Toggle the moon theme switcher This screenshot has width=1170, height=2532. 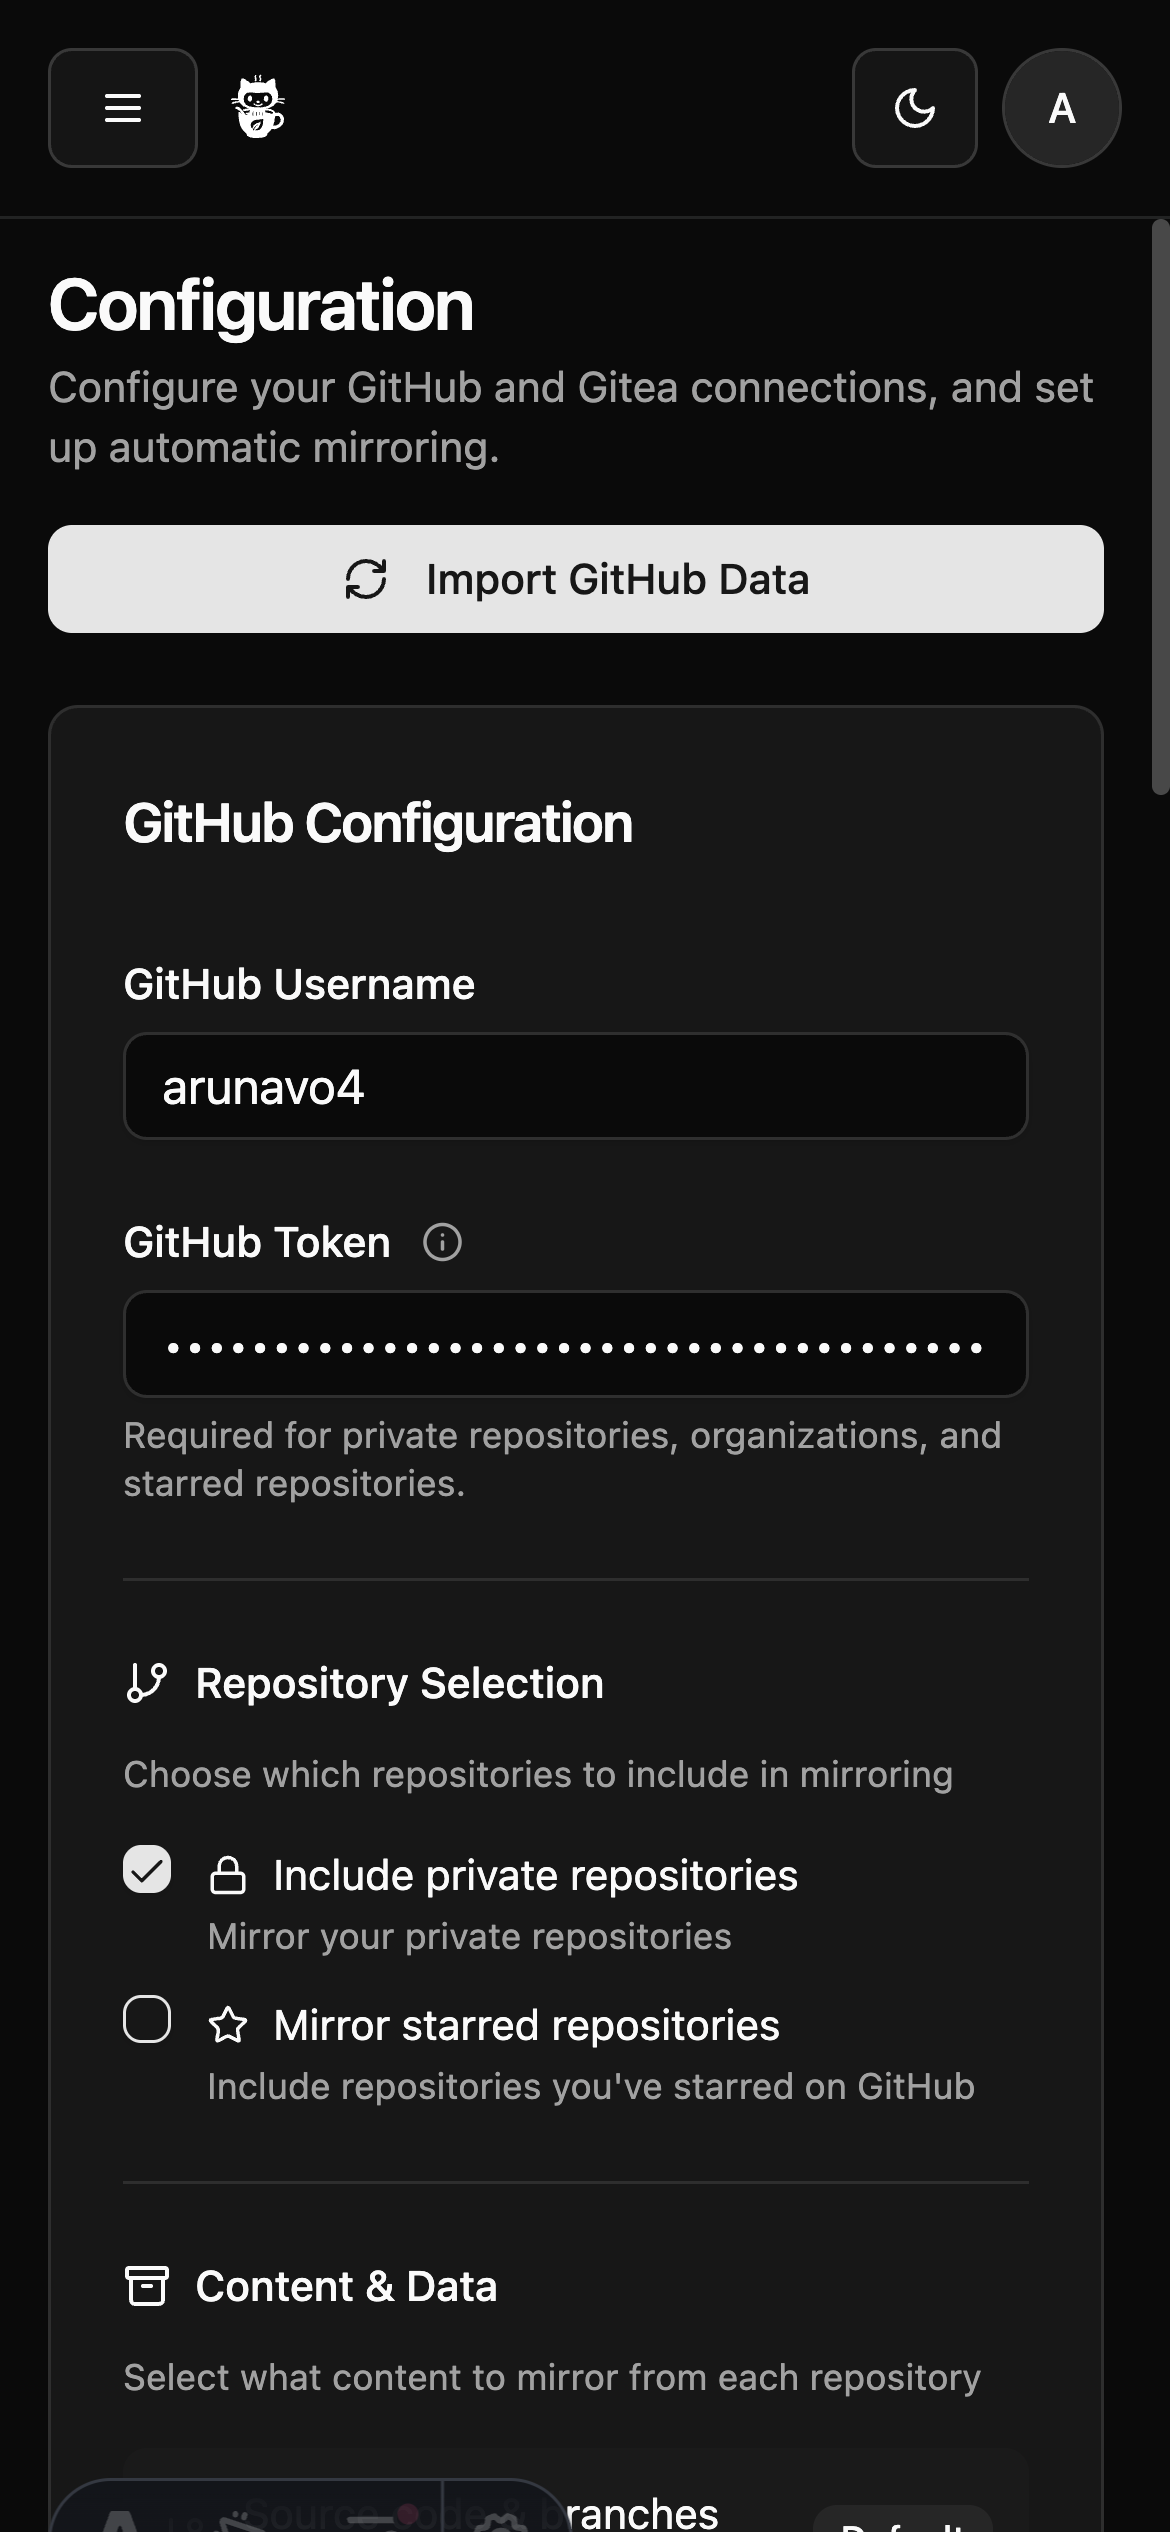(914, 108)
